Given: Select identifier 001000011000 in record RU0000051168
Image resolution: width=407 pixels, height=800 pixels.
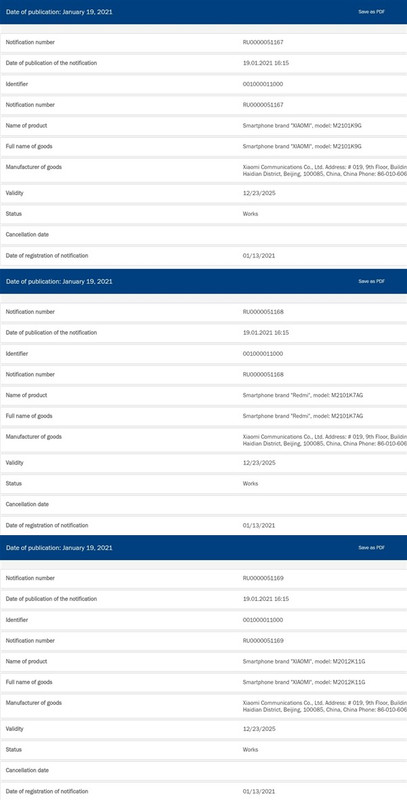Looking at the screenshot, I should click(x=263, y=354).
